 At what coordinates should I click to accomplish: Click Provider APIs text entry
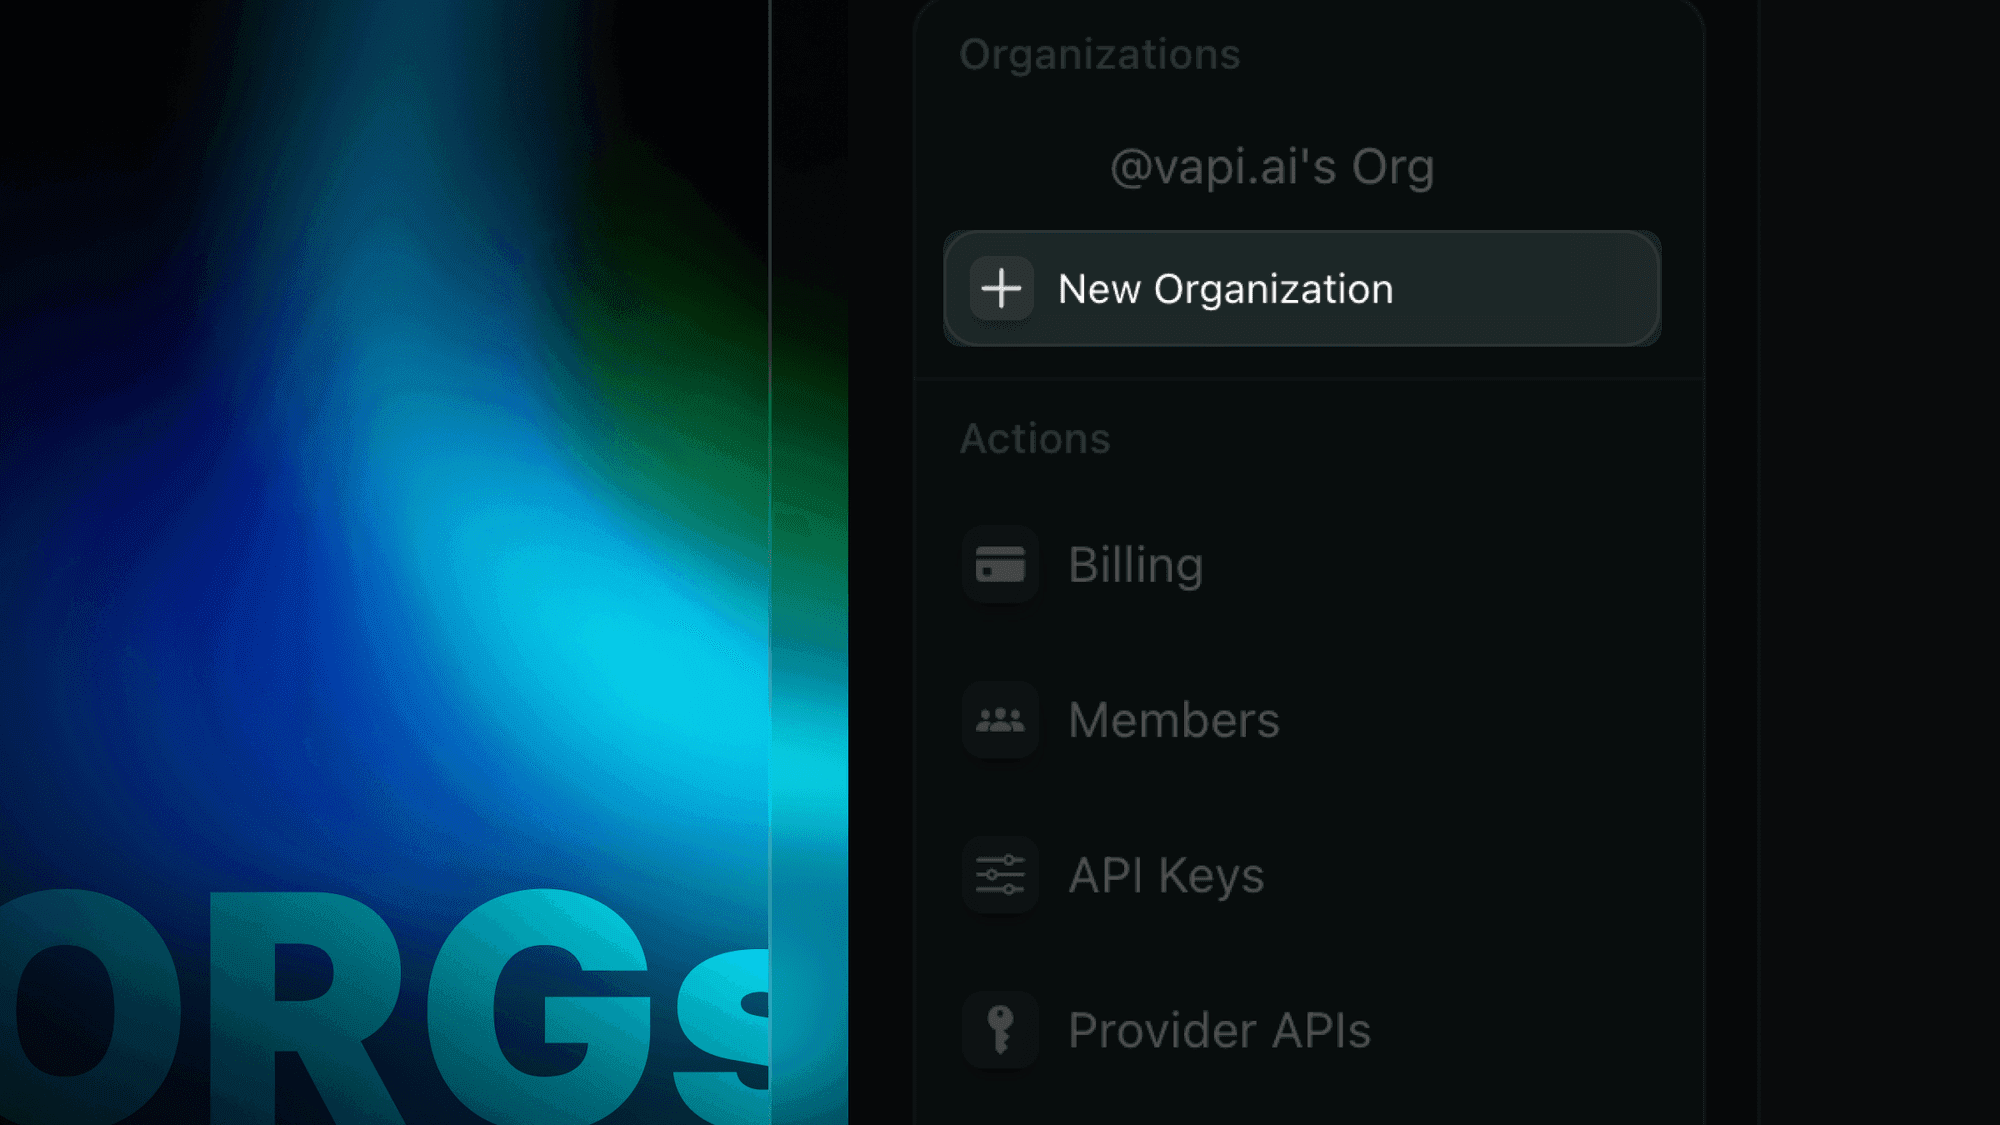(x=1220, y=1030)
